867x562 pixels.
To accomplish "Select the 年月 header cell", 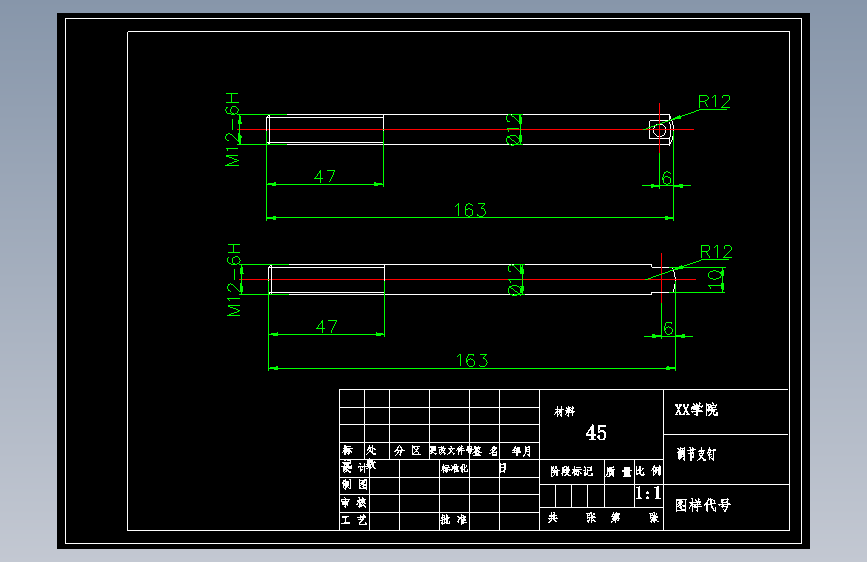I will [x=521, y=451].
